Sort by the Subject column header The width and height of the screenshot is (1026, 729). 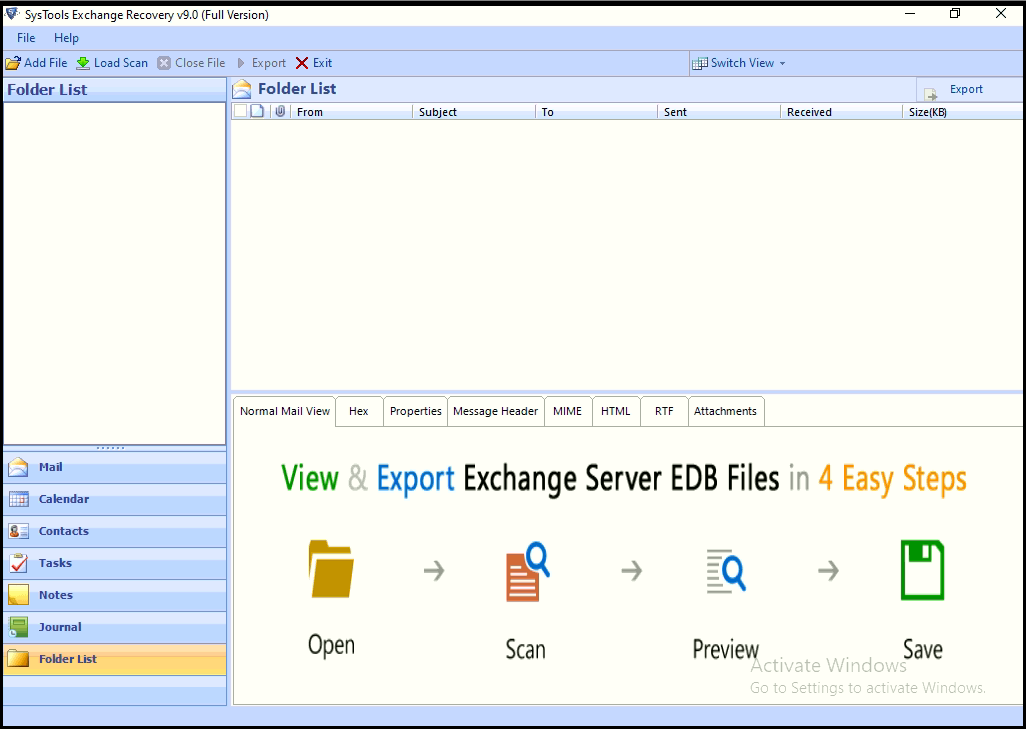click(x=474, y=112)
